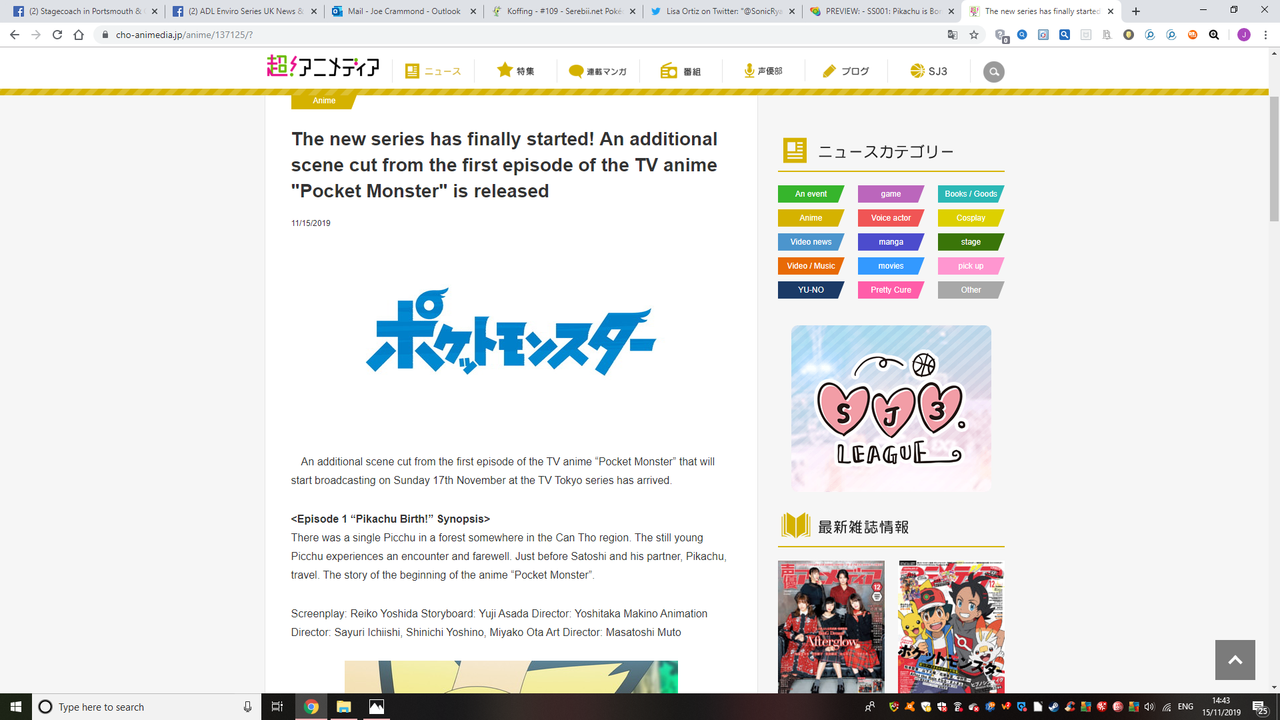Select the Cosplay category tag
The image size is (1280, 720).
click(x=971, y=218)
